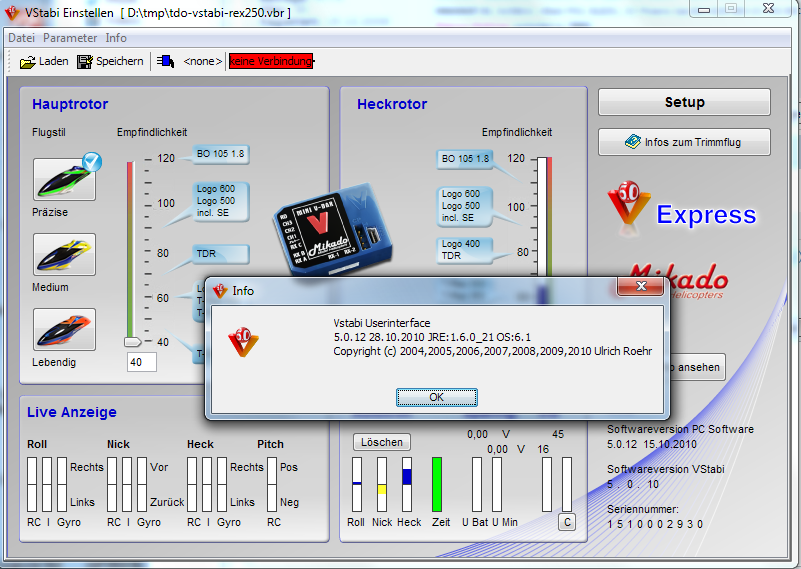The height and width of the screenshot is (569, 801).
Task: Select the Medium flight style helicopter
Action: tap(64, 254)
